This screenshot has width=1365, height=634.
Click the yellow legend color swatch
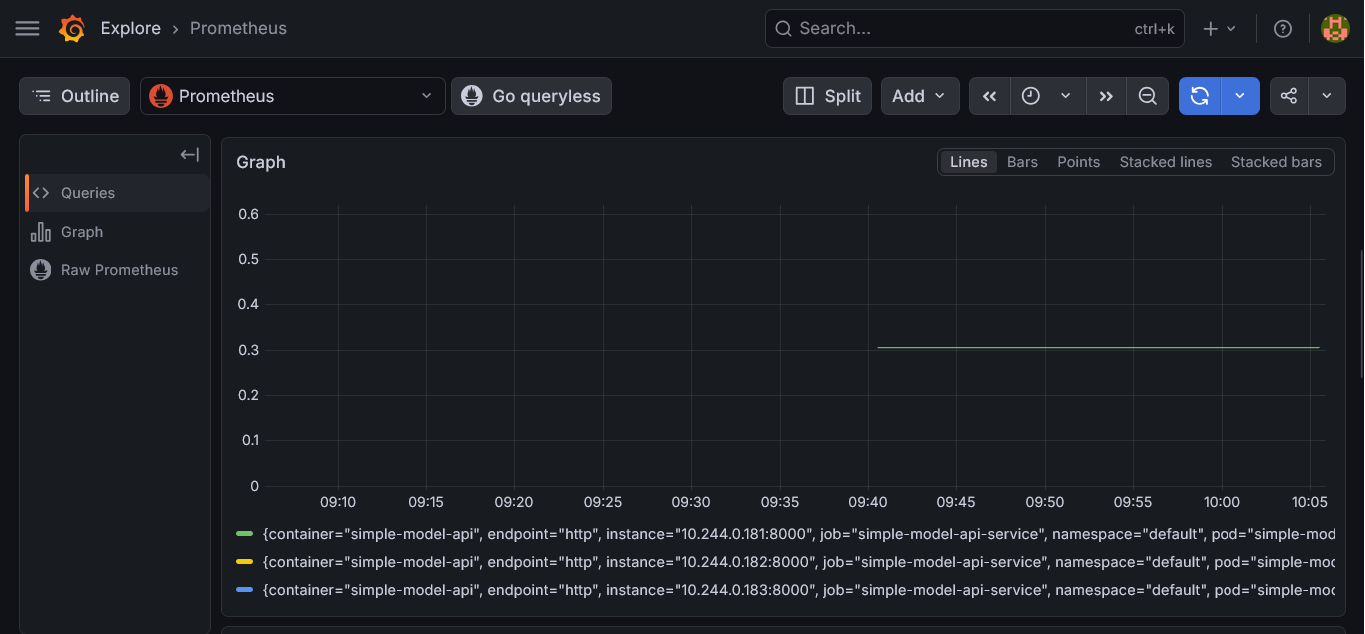(x=244, y=562)
